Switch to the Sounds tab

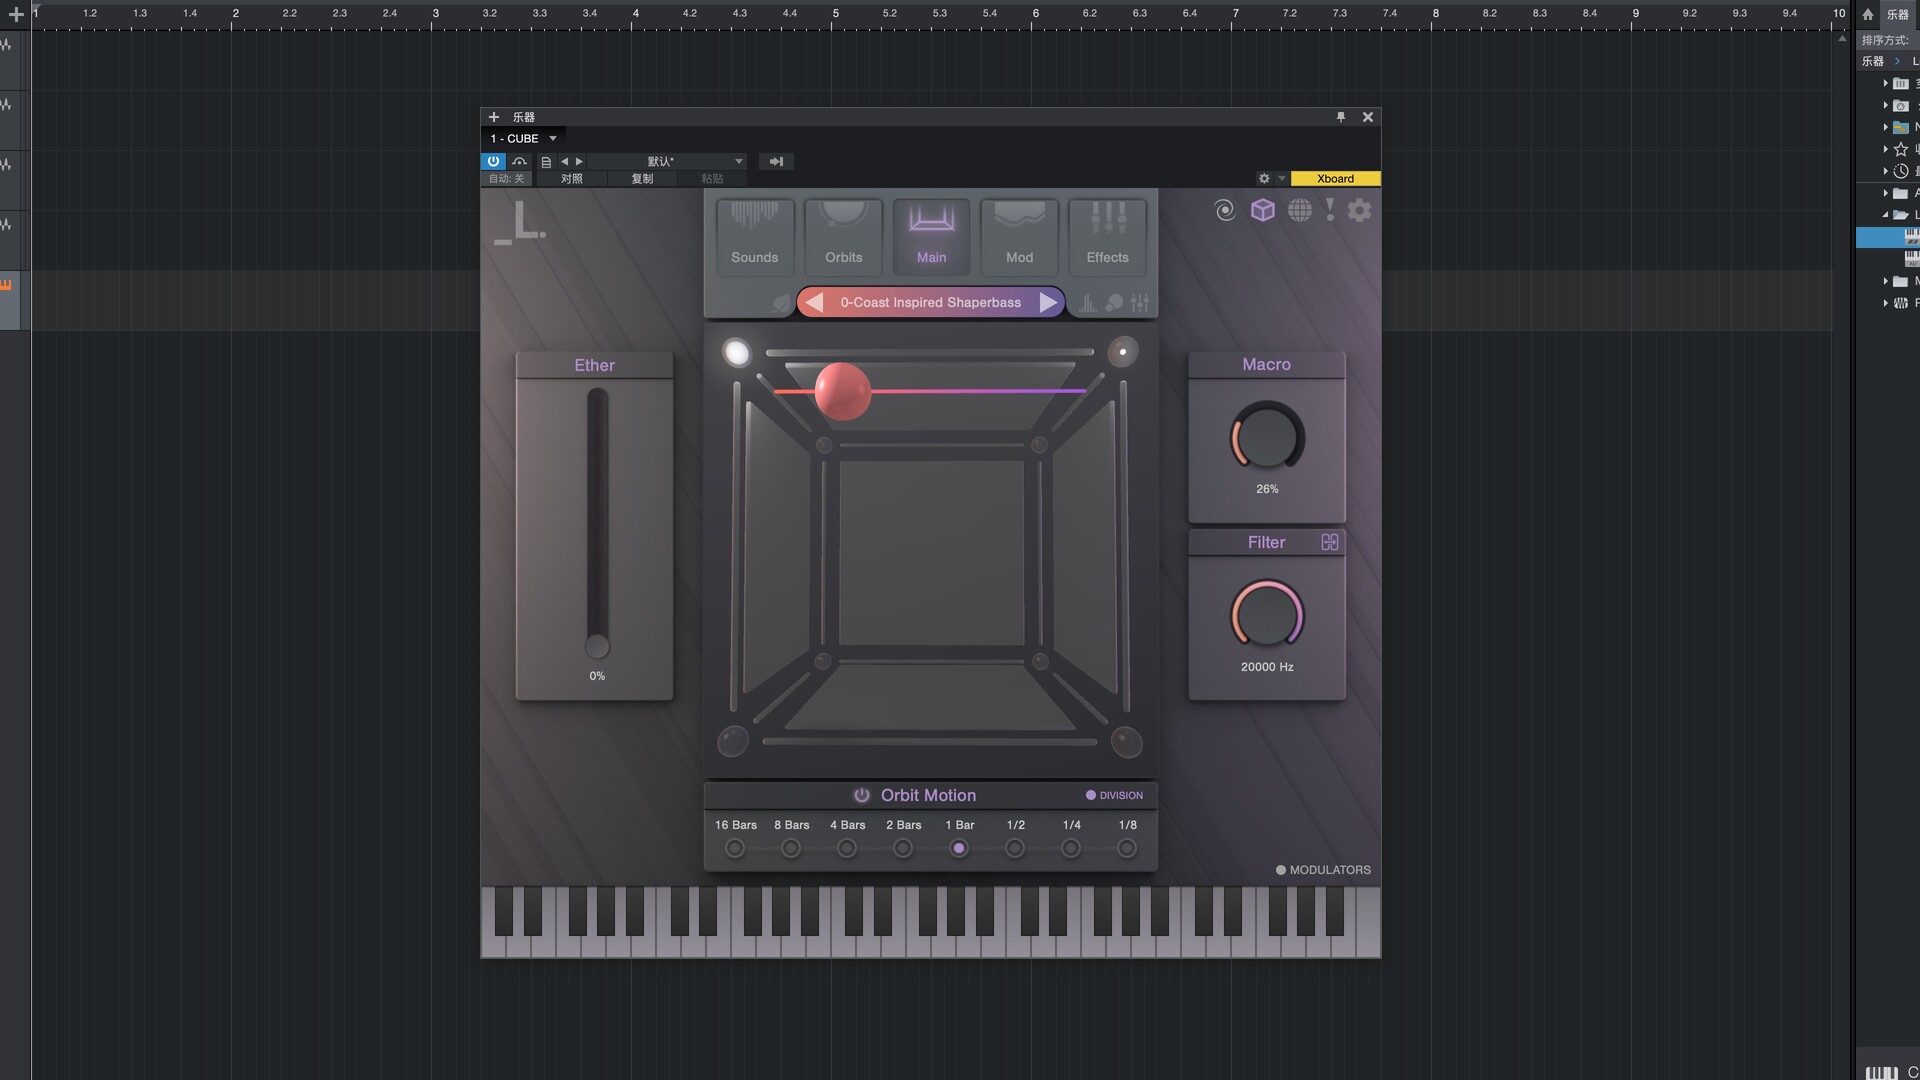coord(754,237)
